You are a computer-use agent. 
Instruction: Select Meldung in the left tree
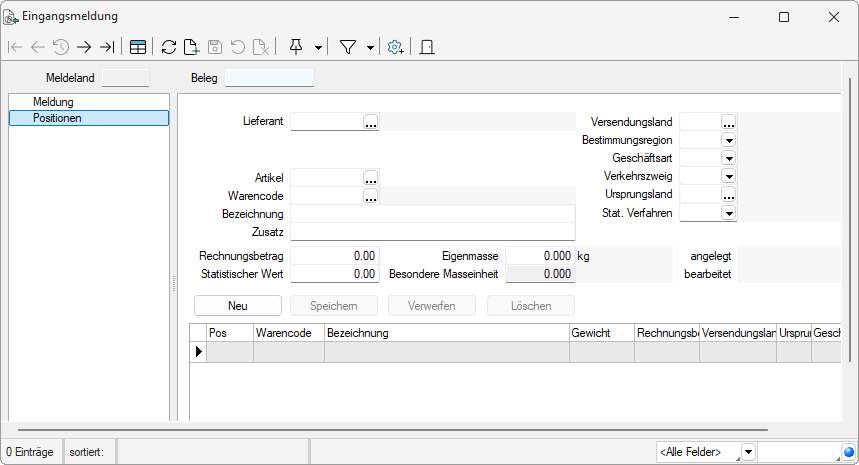click(53, 102)
